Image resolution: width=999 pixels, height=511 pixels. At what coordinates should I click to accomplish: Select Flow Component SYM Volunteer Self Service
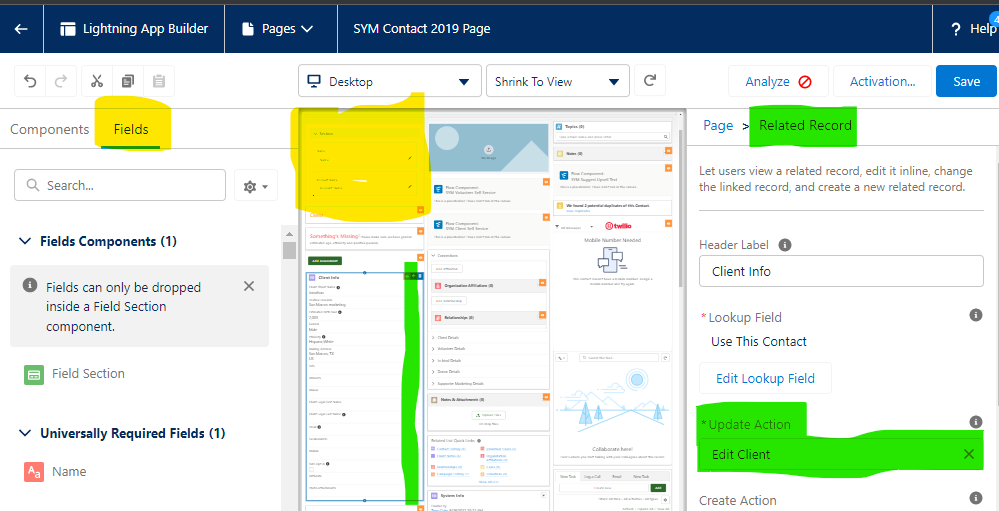[487, 193]
